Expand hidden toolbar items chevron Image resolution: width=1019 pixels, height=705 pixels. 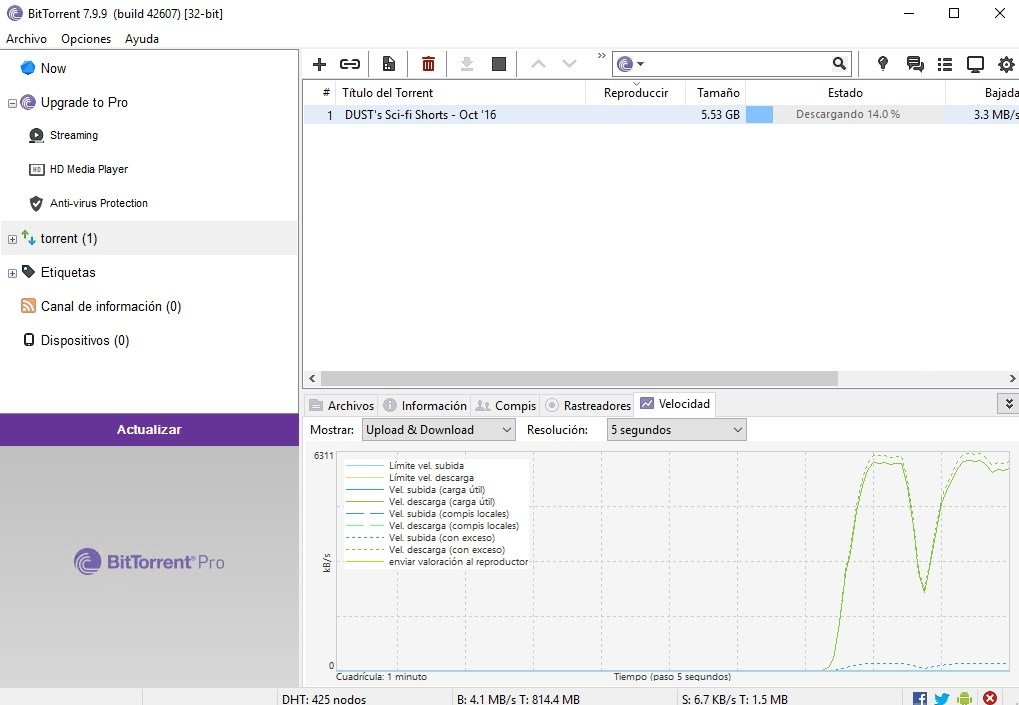coord(602,56)
